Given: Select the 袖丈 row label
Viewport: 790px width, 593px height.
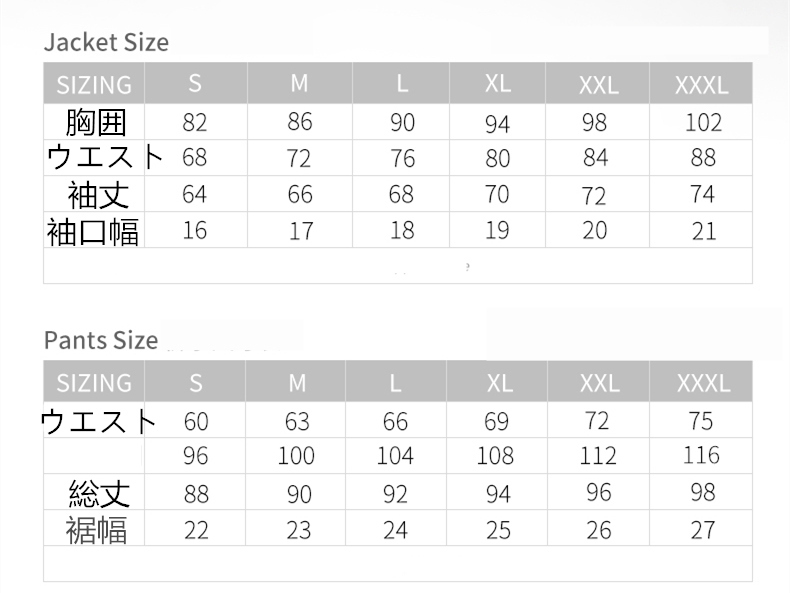Looking at the screenshot, I should click(x=98, y=194).
